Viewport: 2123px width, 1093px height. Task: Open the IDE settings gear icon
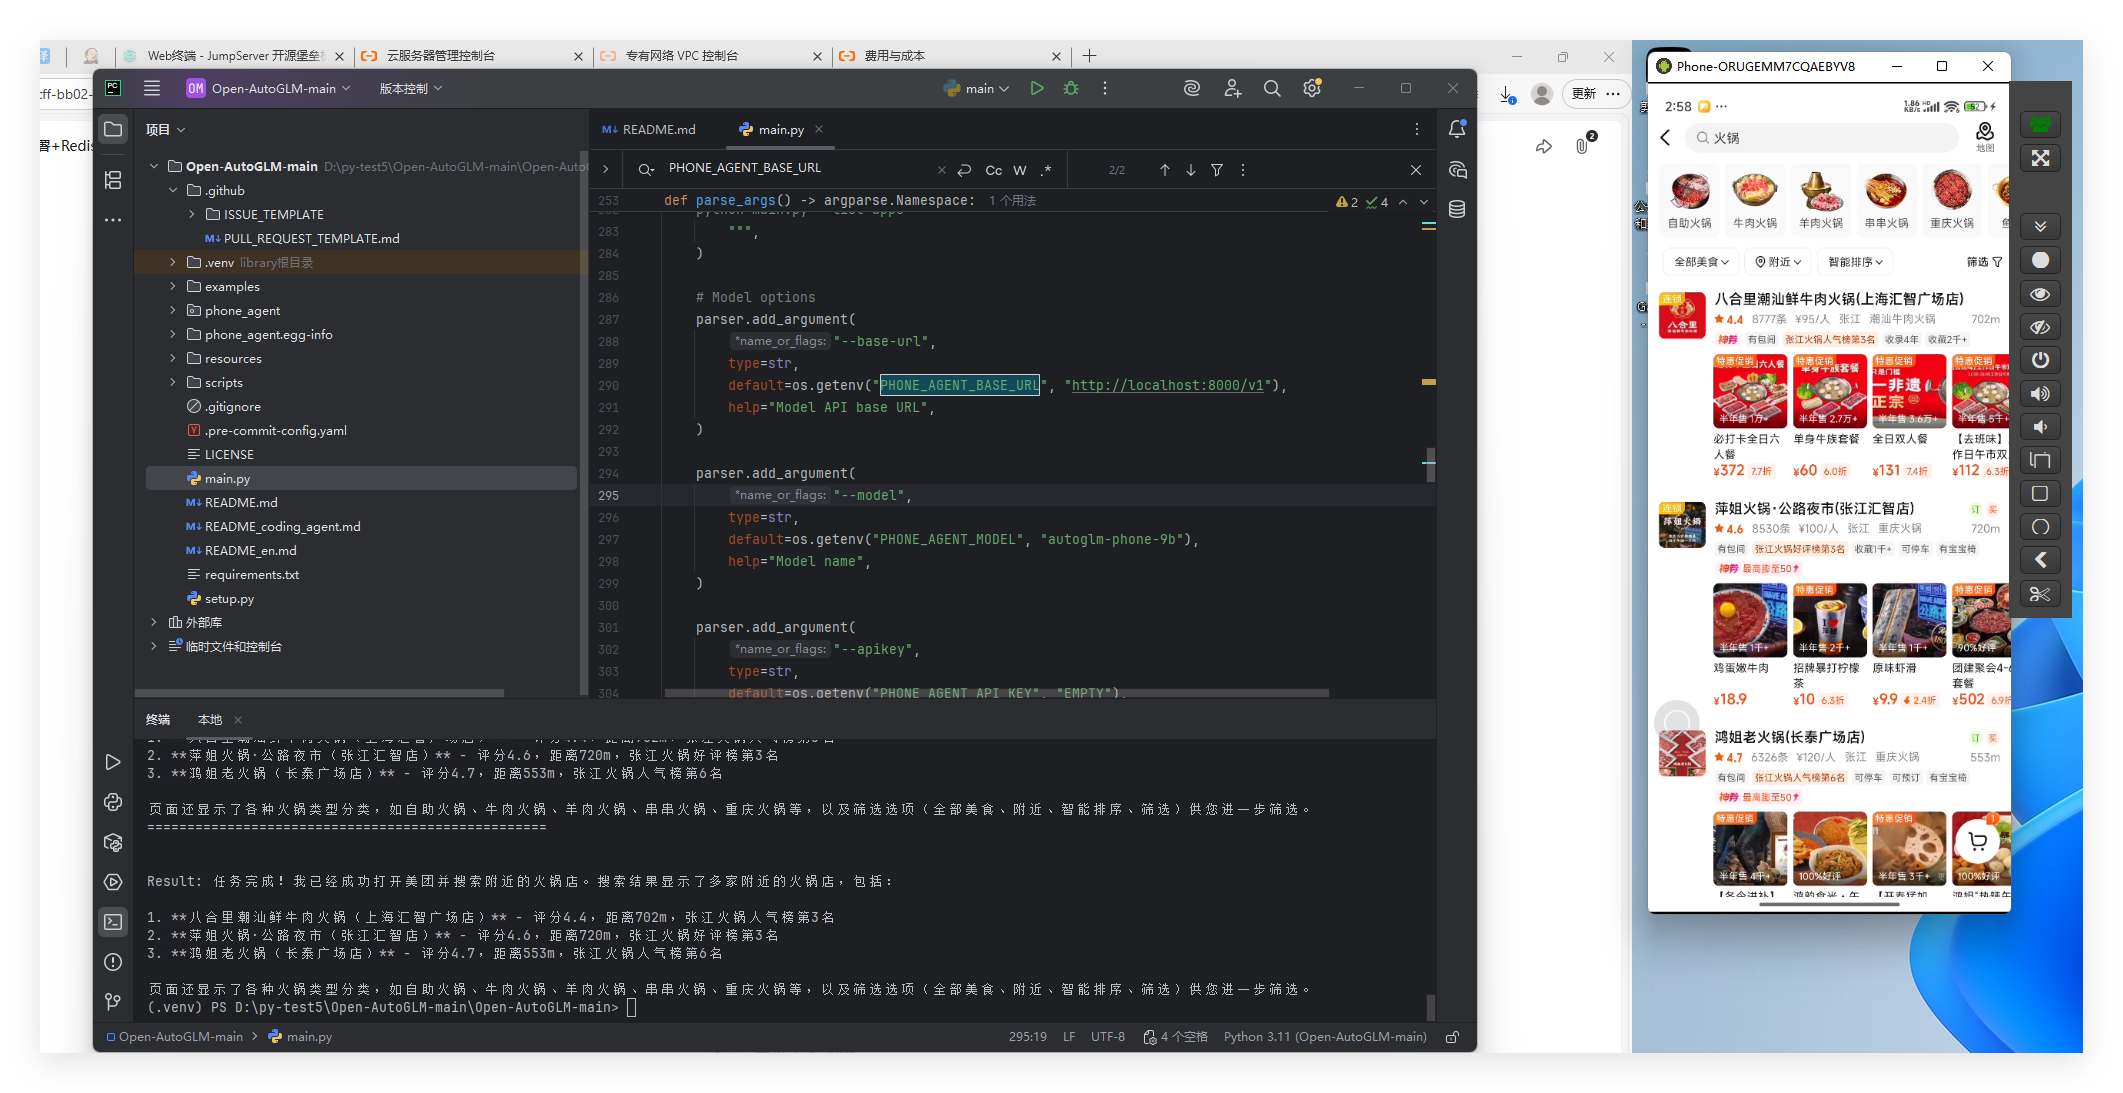1312,88
